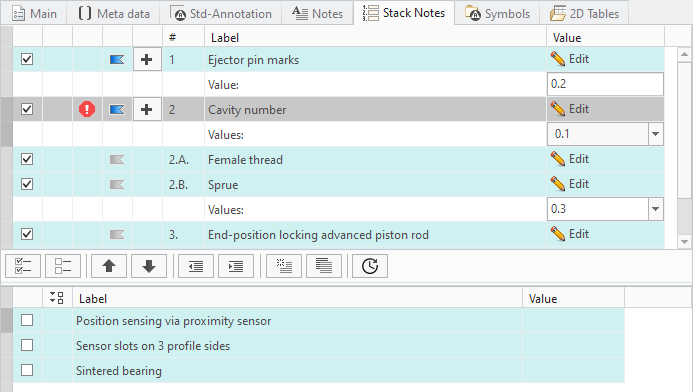
Task: Select the 'Female thread' label text
Action: (x=245, y=160)
